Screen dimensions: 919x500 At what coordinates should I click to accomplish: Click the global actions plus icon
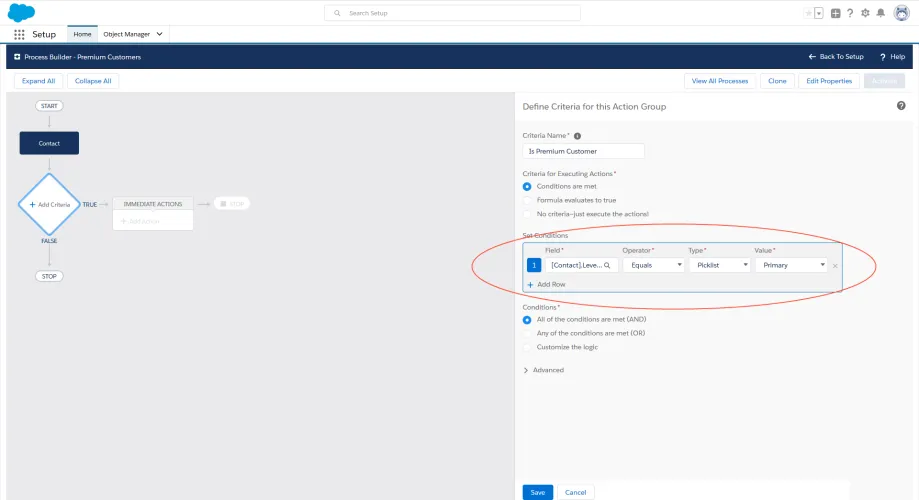(x=835, y=13)
